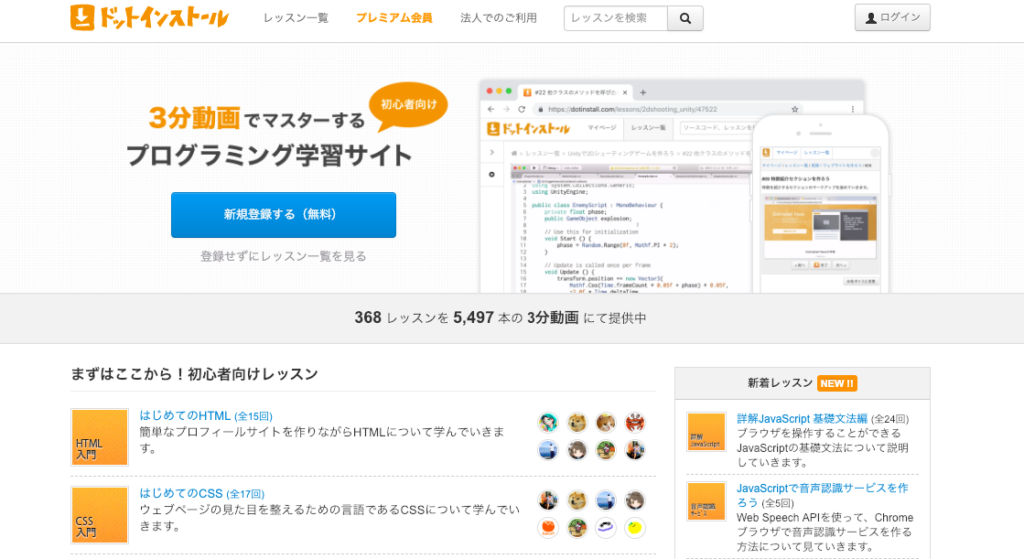Click the プログラミング学習サイト headline text
Screen dimensions: 1024x559
tap(268, 156)
